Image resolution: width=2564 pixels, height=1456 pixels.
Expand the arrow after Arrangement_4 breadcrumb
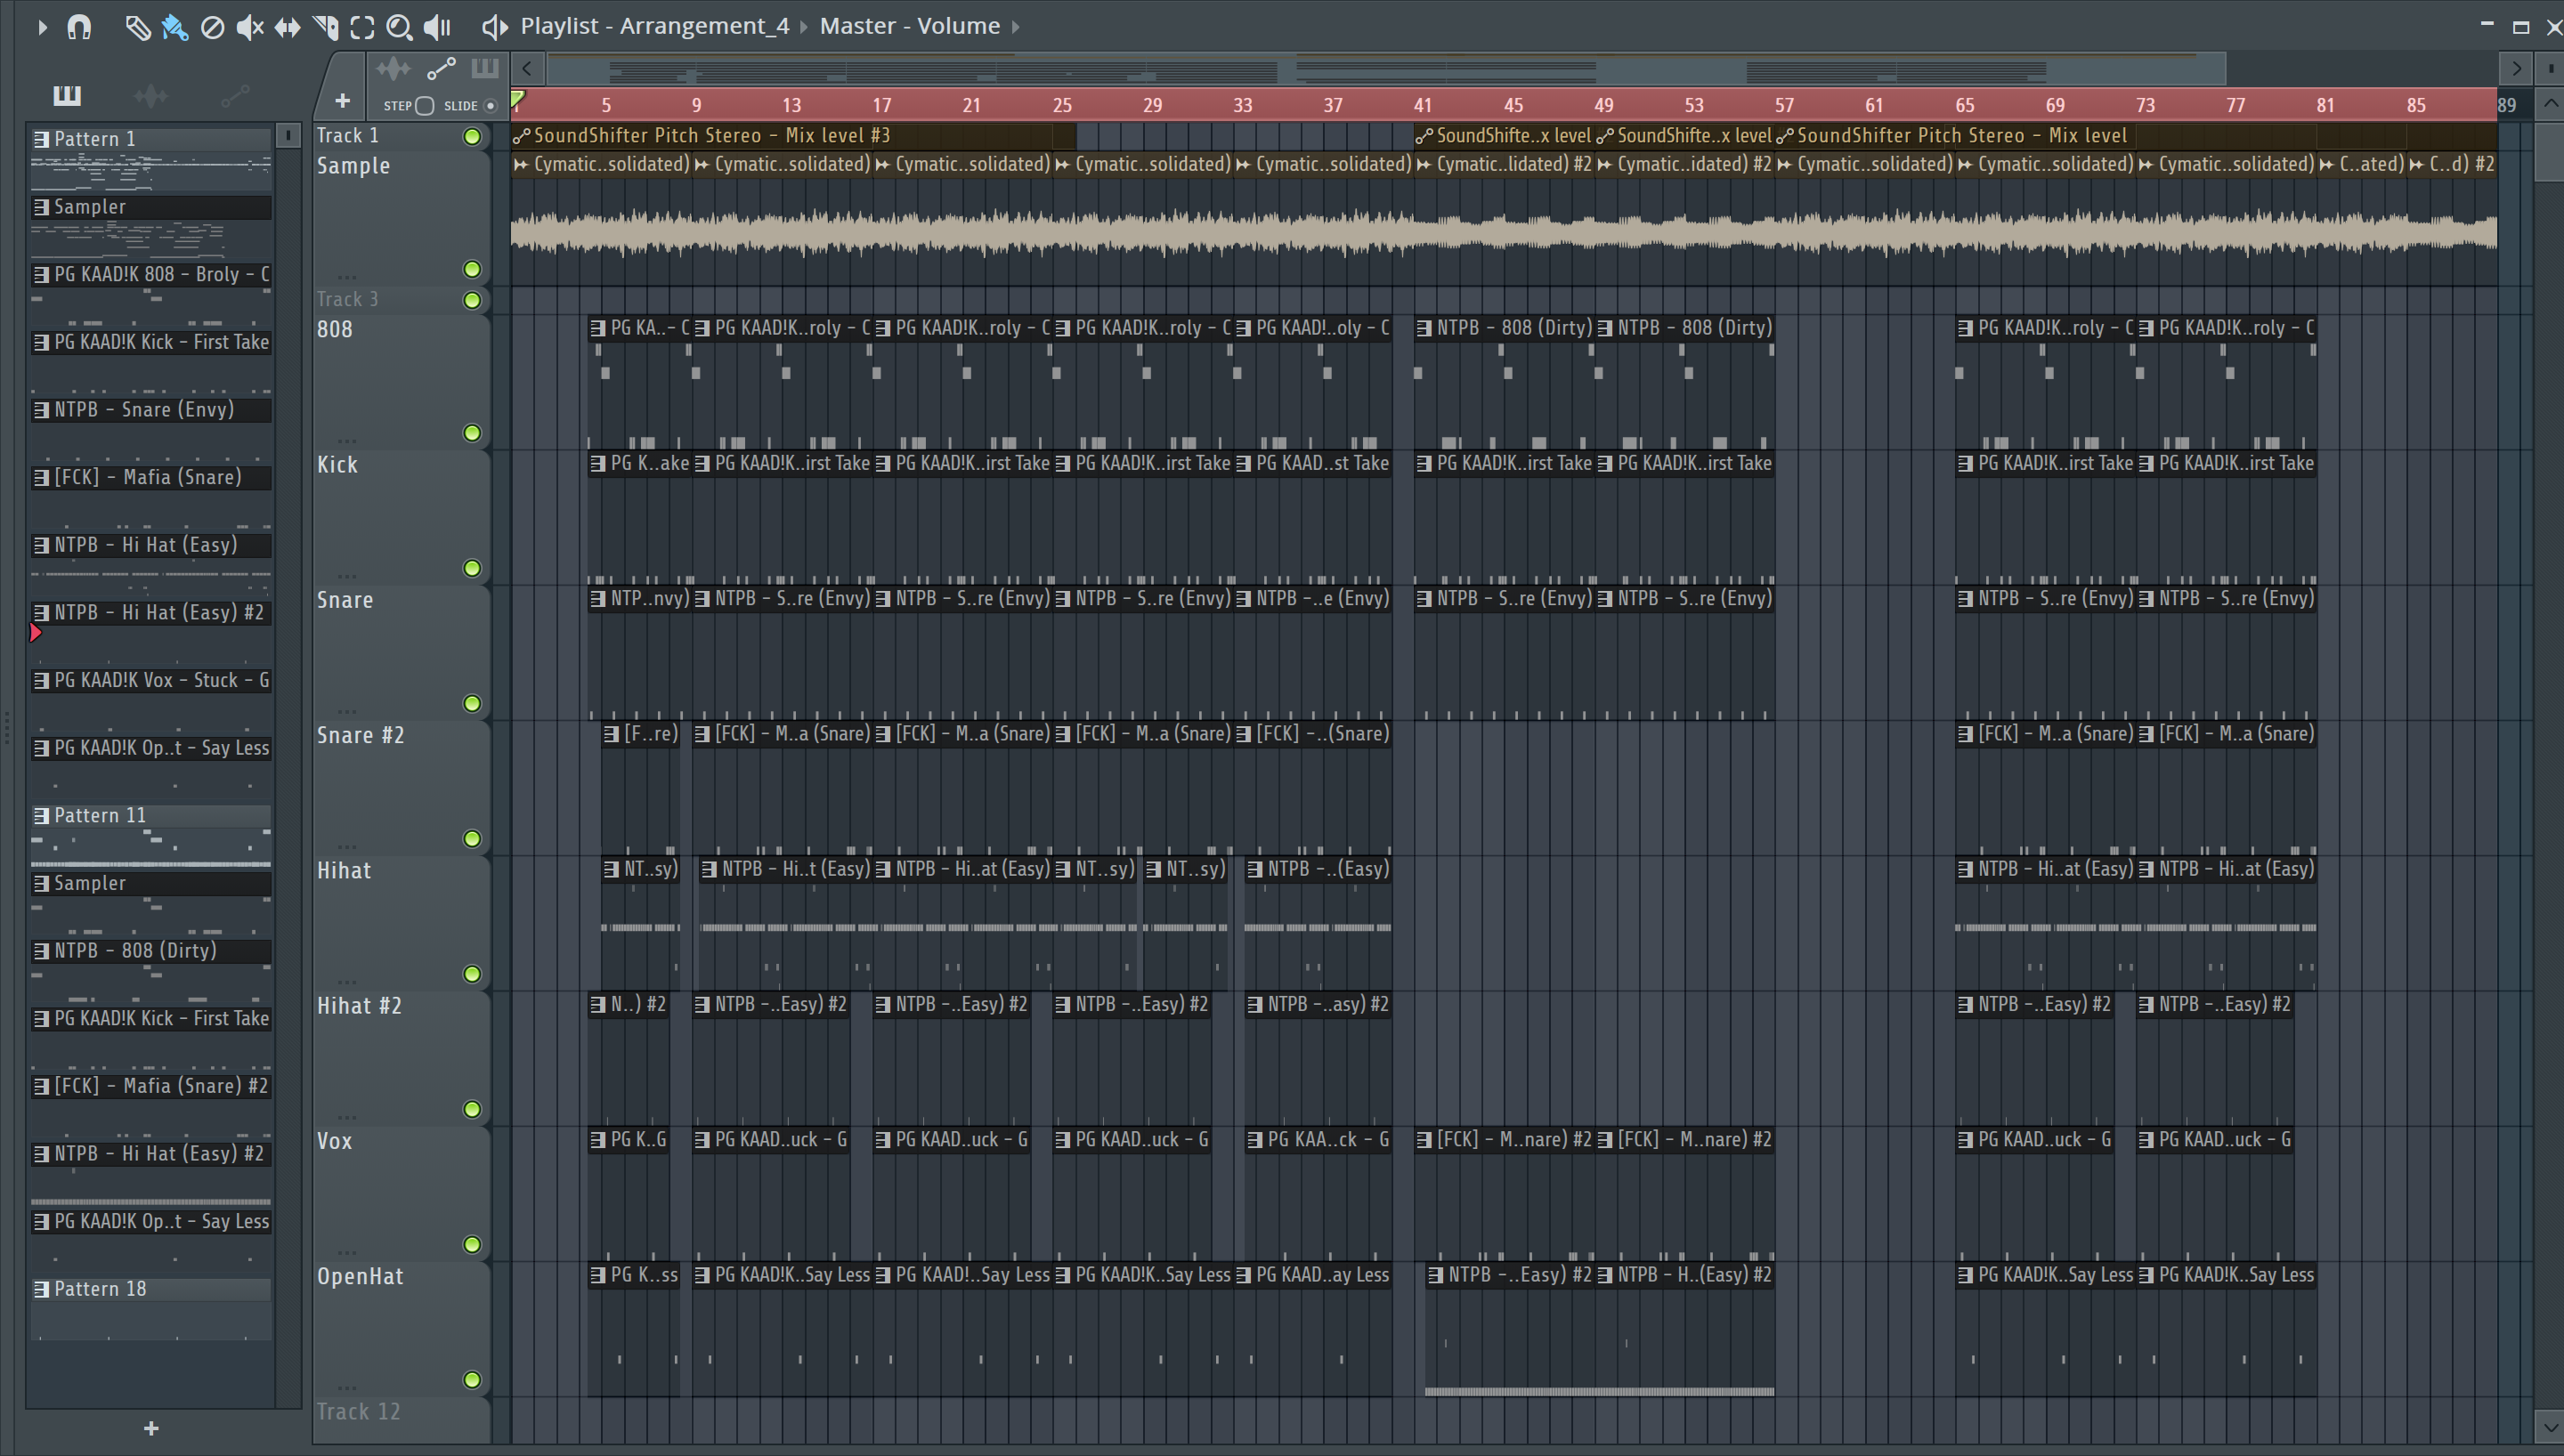point(804,27)
